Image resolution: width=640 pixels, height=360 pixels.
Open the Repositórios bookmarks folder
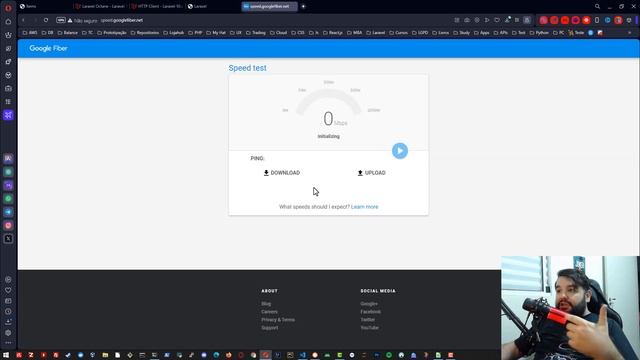coord(145,33)
